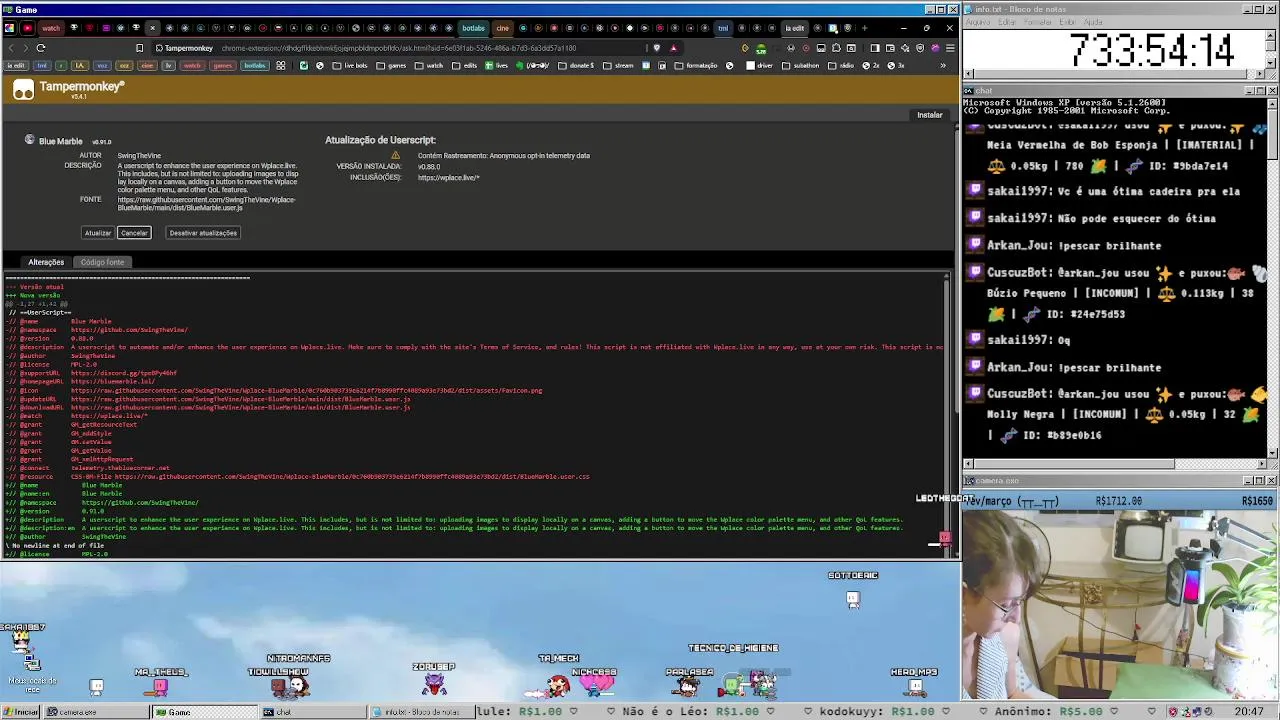Open Ajuda menu in Bloco de notas
The image size is (1280, 720).
click(1093, 22)
